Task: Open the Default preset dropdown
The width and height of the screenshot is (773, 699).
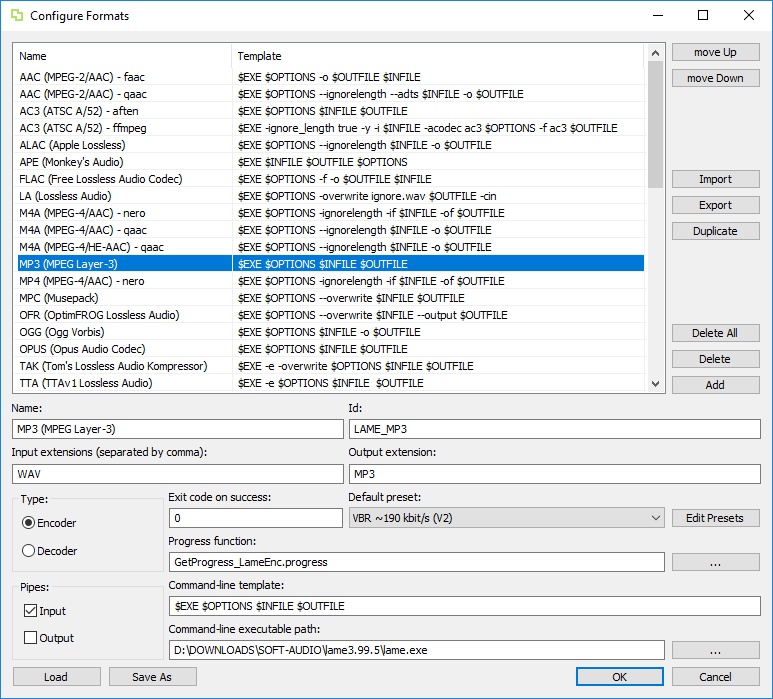Action: click(507, 518)
